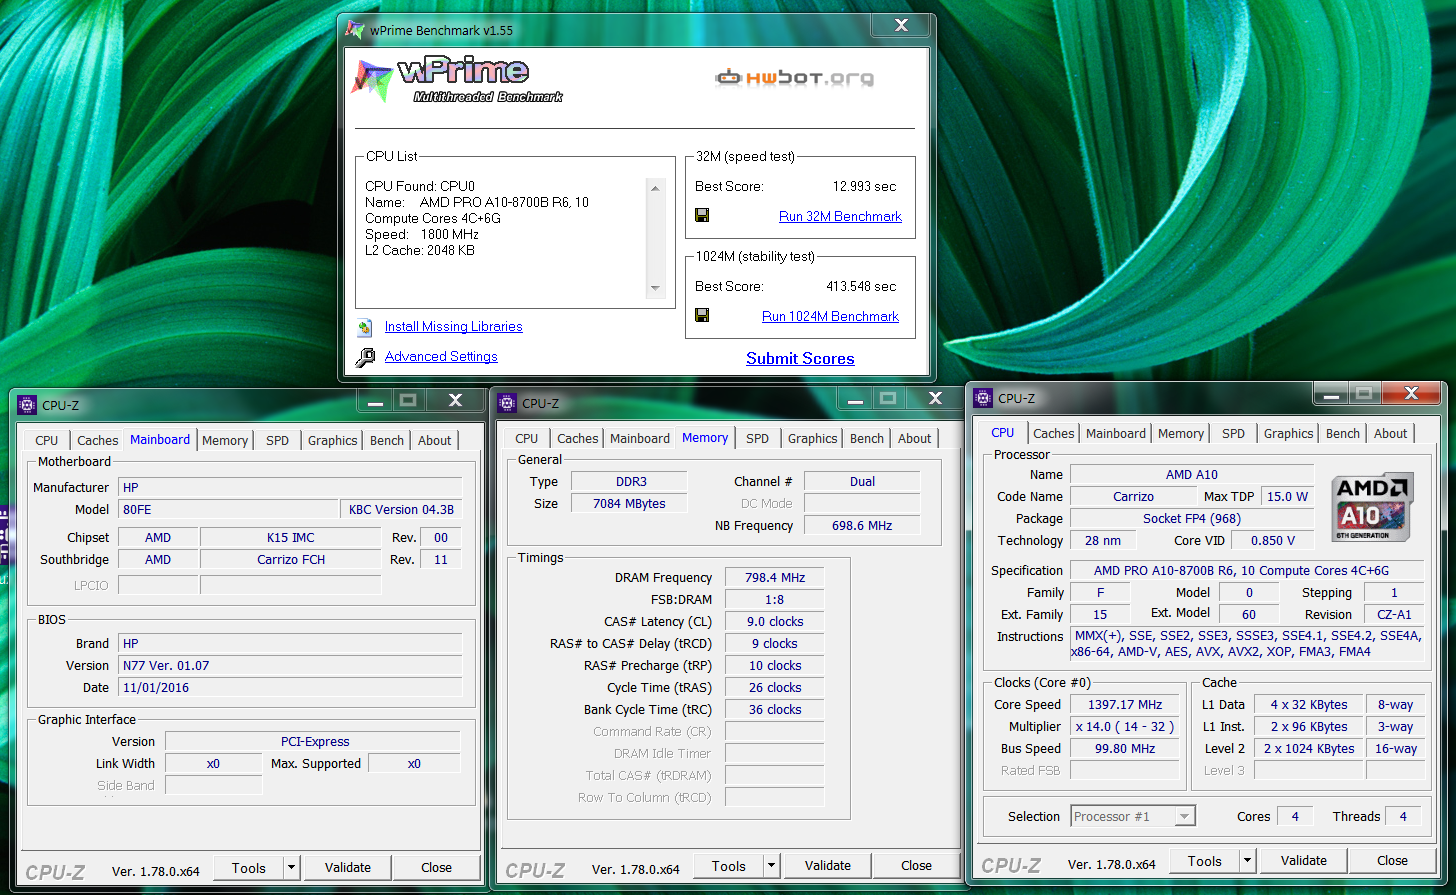Switch to CPU tab in Memory window
1456x895 pixels.
[527, 438]
